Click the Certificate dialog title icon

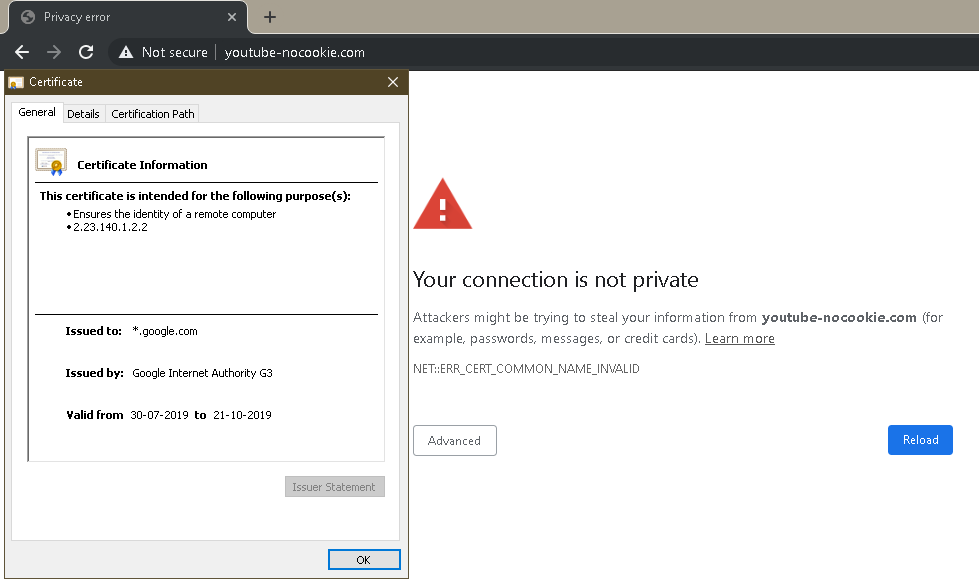click(x=16, y=82)
